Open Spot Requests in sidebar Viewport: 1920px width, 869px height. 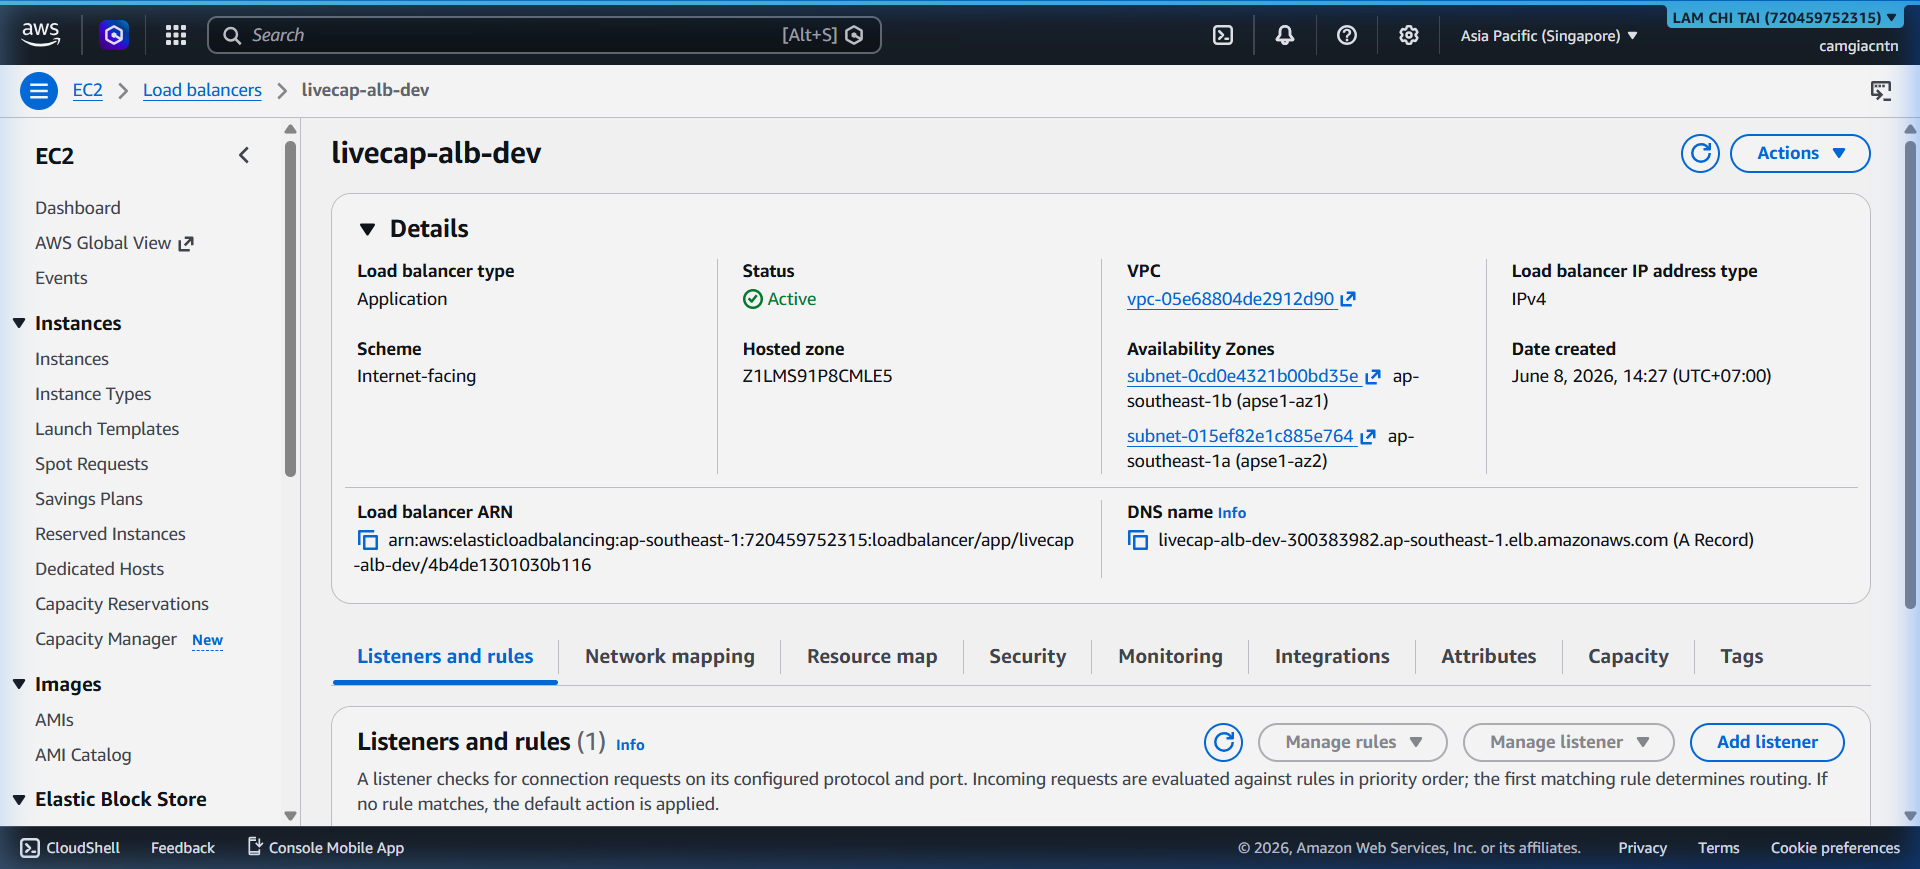click(91, 464)
